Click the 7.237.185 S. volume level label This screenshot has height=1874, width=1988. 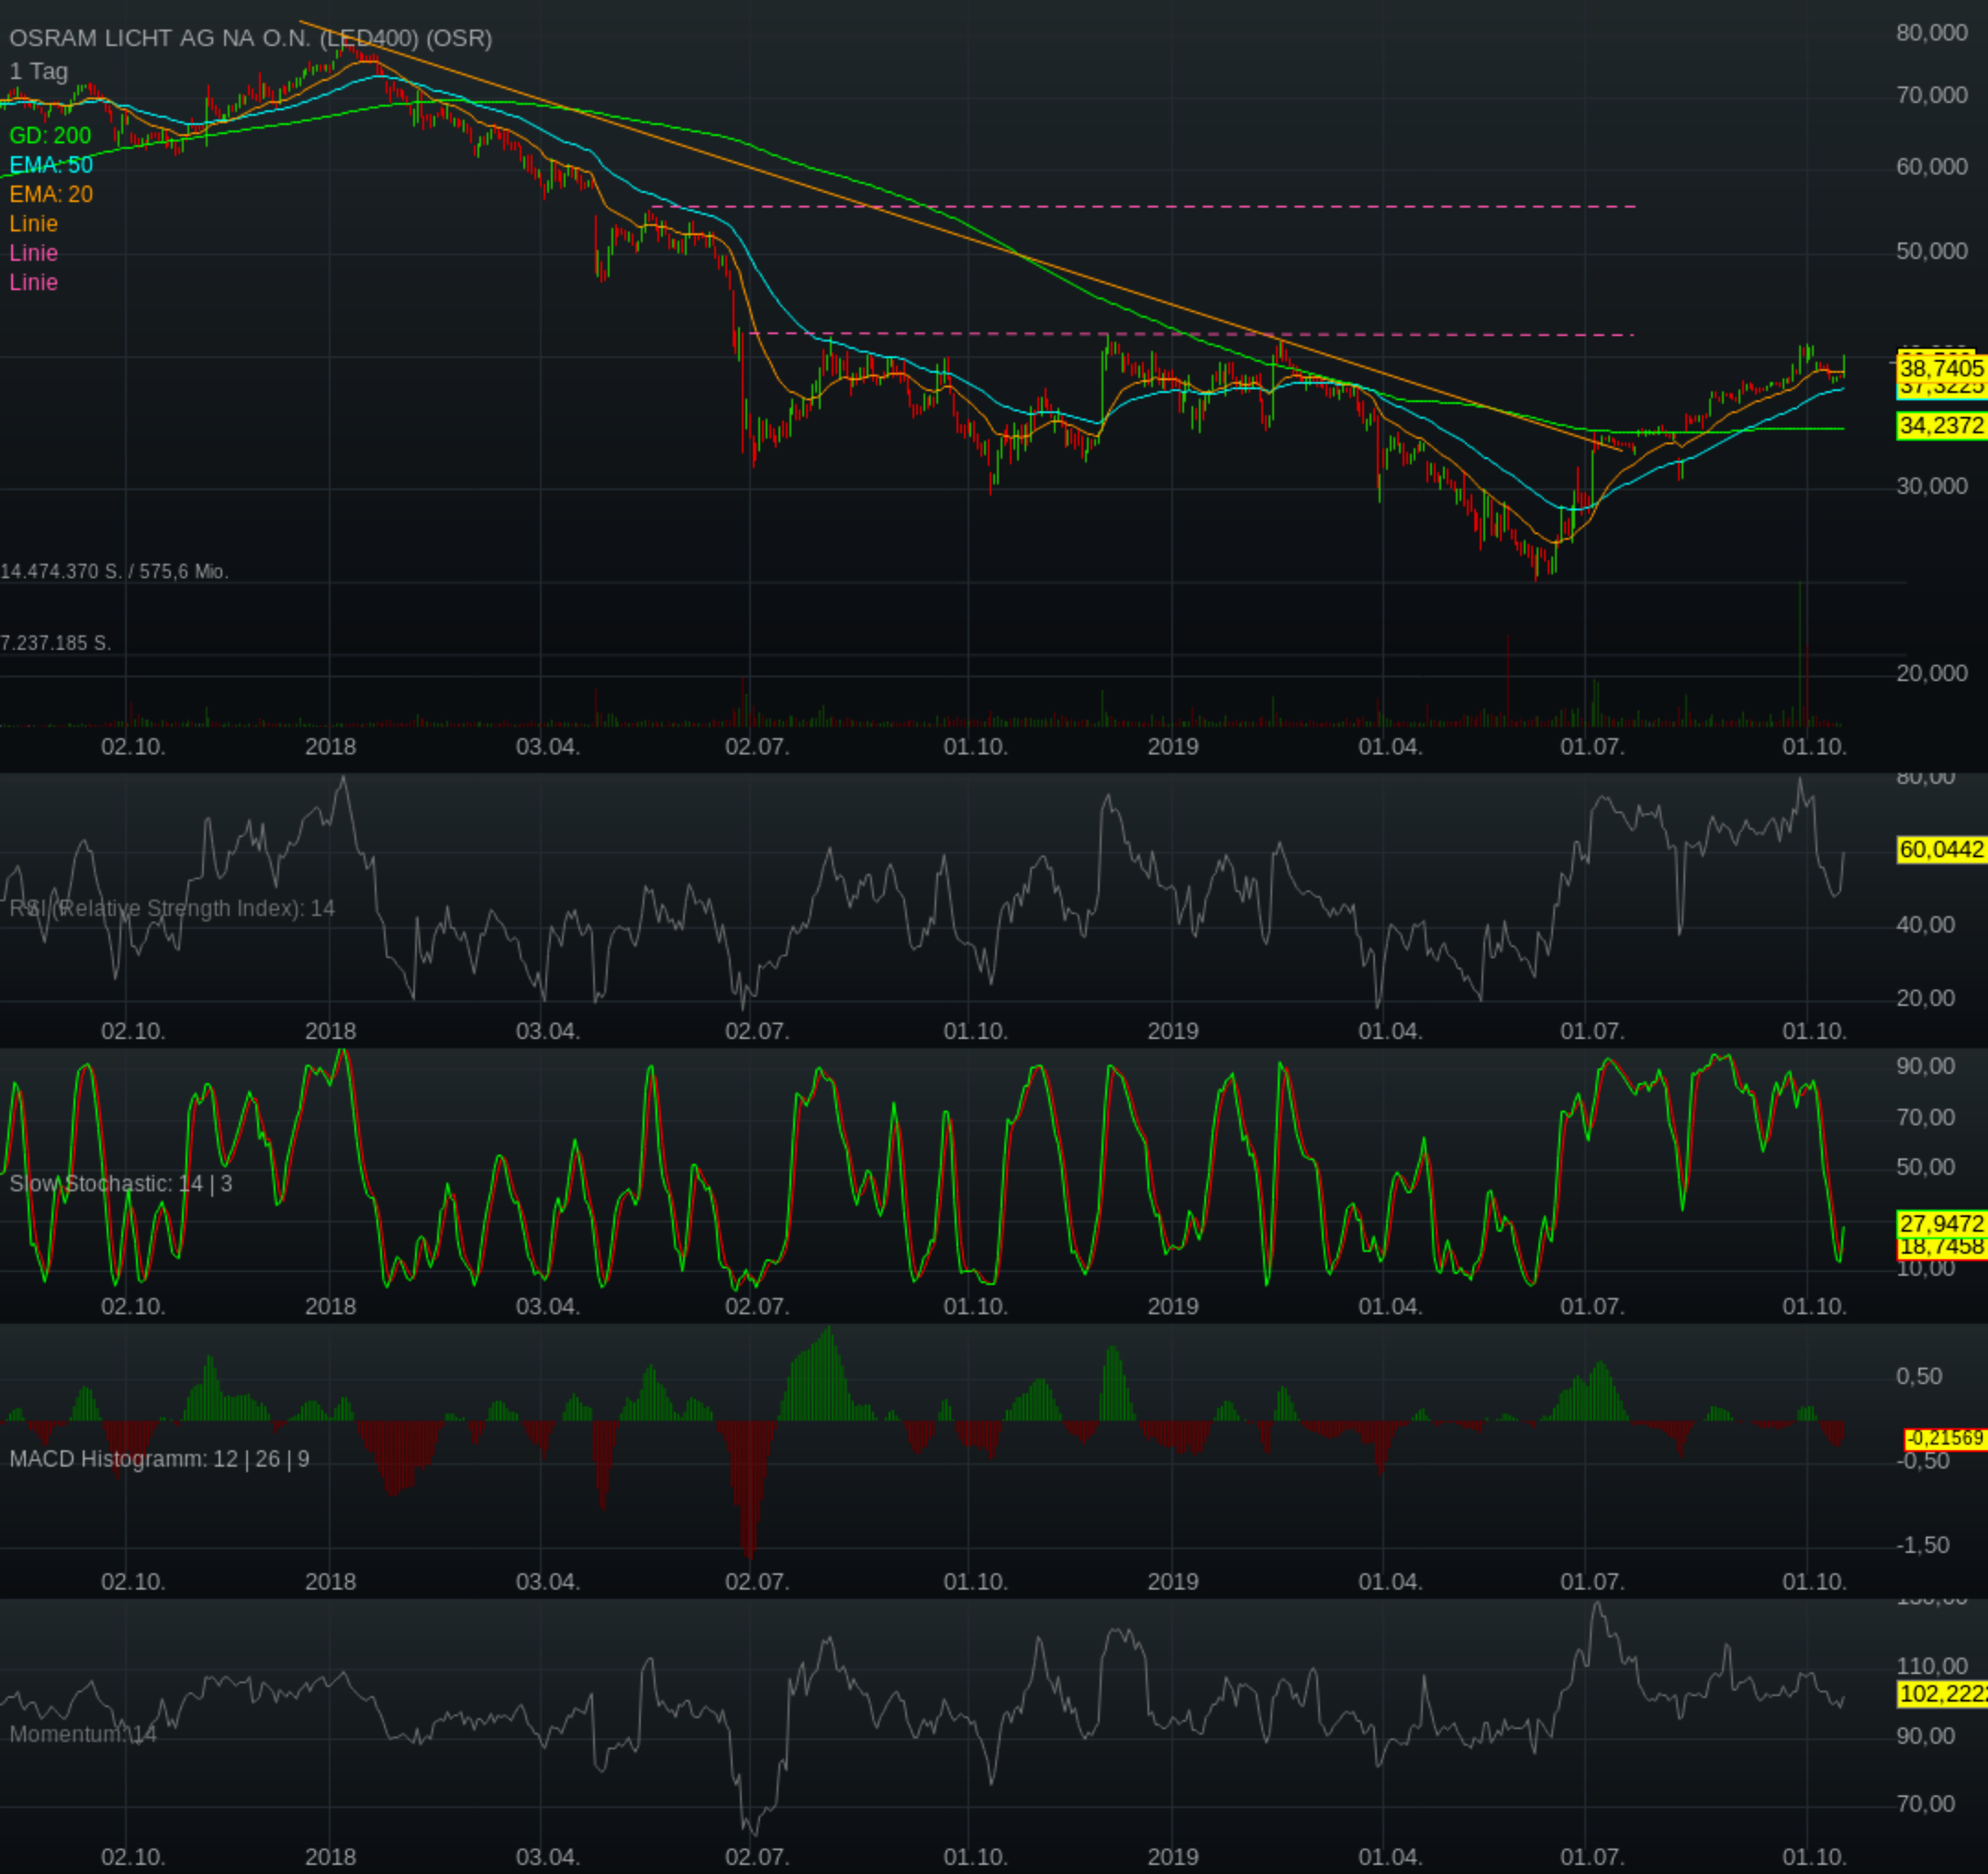tap(56, 643)
